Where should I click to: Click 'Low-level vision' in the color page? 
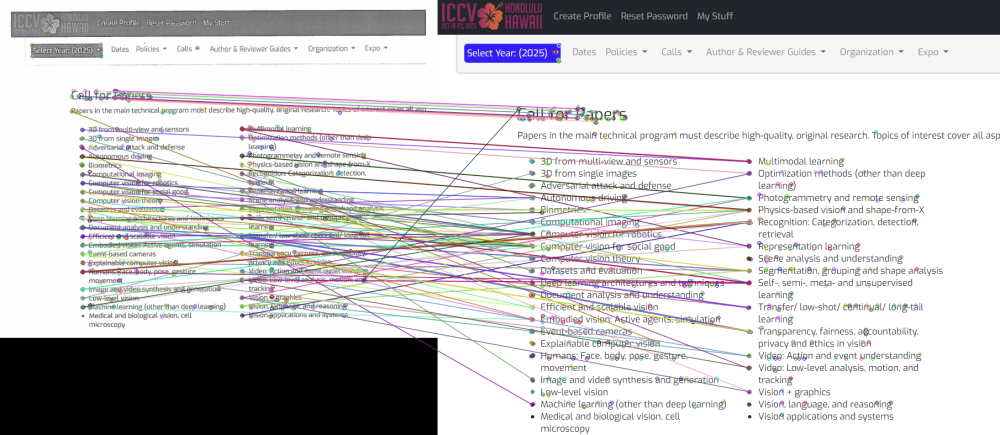(x=574, y=392)
